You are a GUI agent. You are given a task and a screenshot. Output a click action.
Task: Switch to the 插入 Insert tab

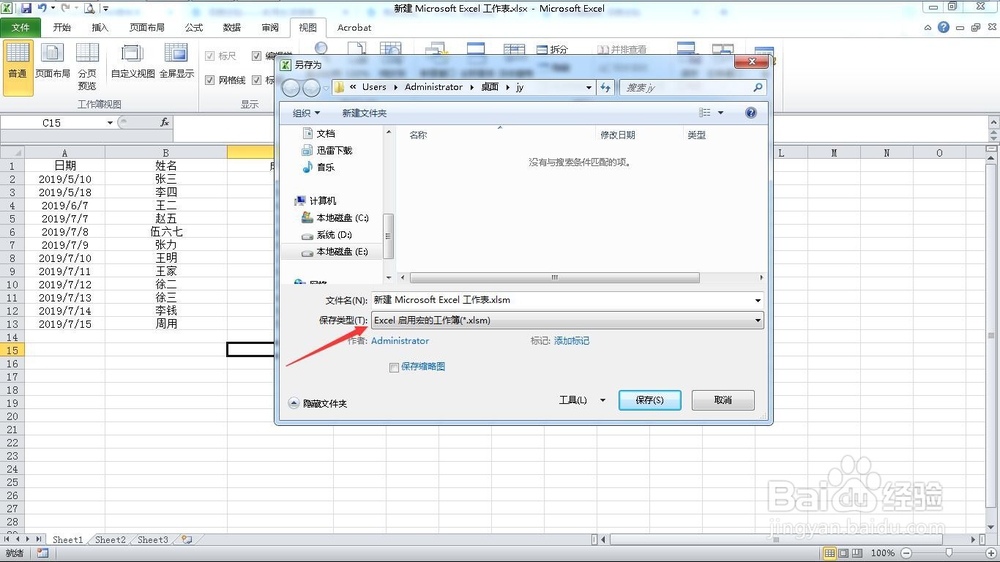point(100,27)
